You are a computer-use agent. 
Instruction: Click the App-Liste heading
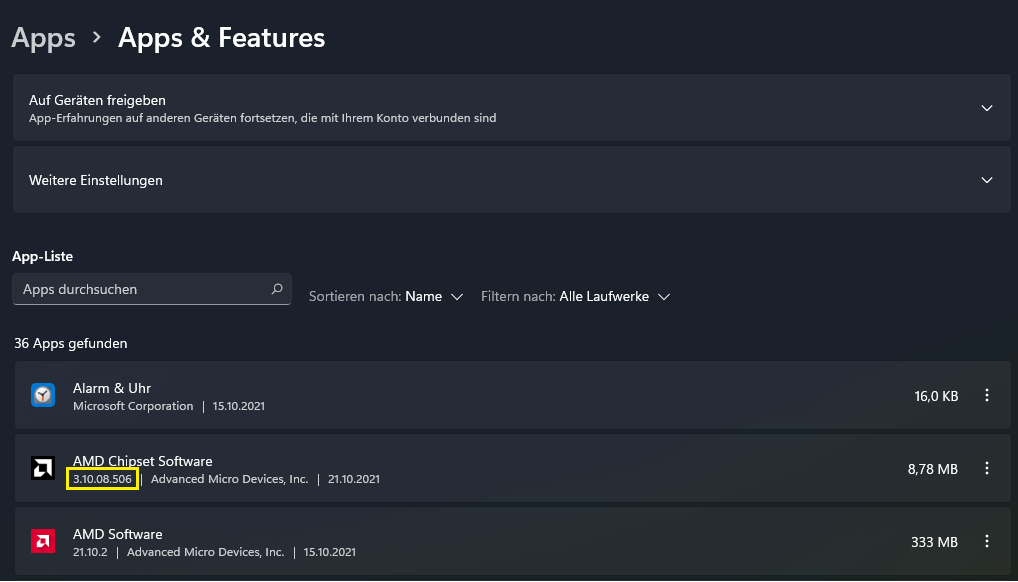(x=42, y=256)
